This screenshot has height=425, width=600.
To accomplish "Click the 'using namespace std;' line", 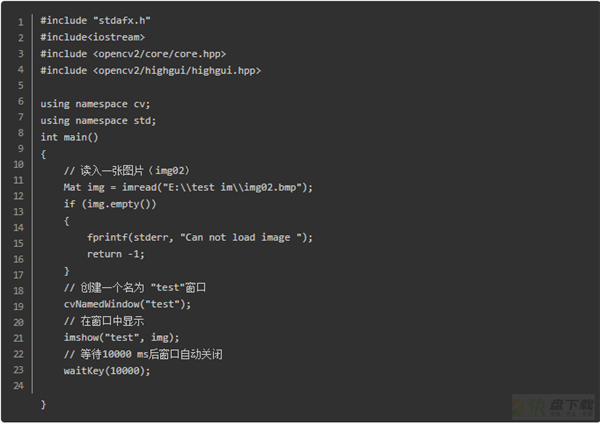I will 98,120.
